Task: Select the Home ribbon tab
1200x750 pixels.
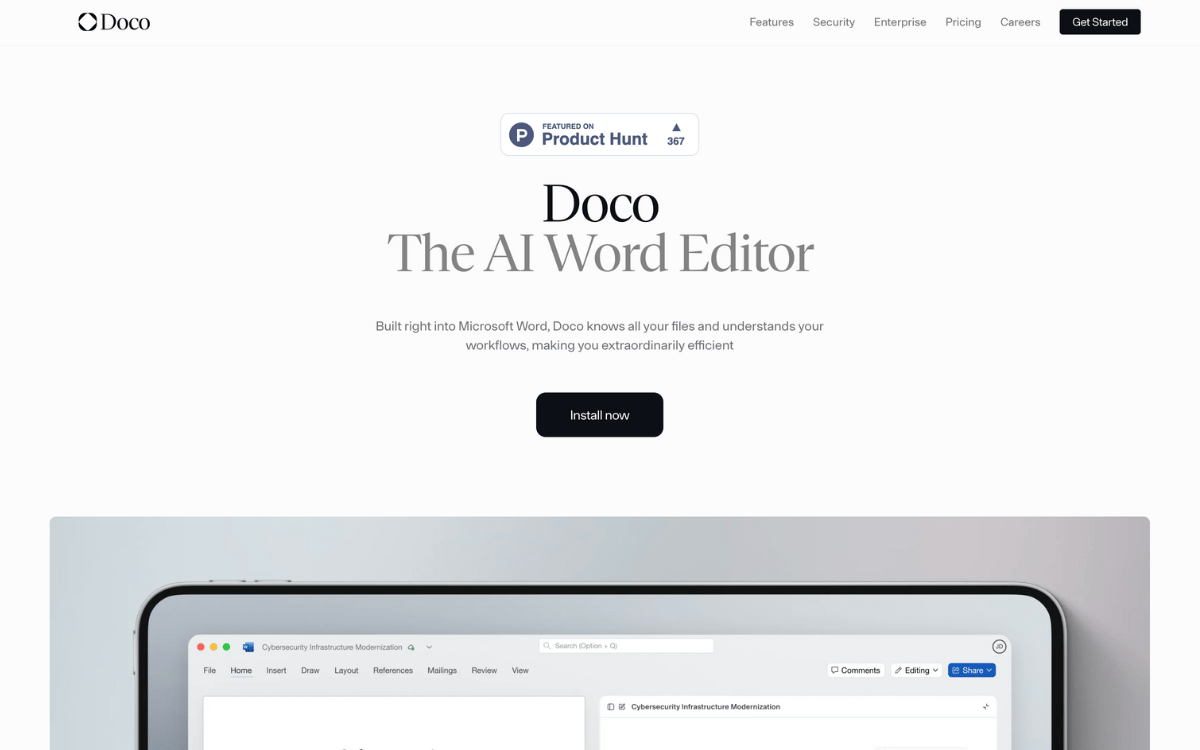Action: click(x=241, y=670)
